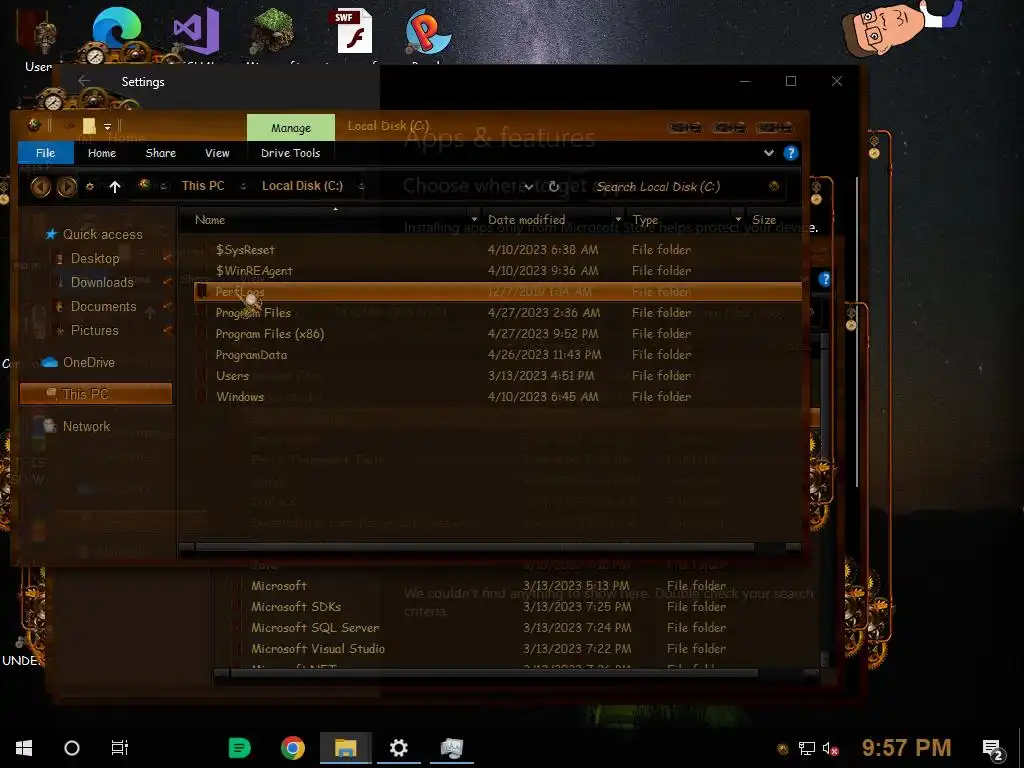The width and height of the screenshot is (1024, 768).
Task: Click the File Explorer Forward arrow button
Action: 66,187
